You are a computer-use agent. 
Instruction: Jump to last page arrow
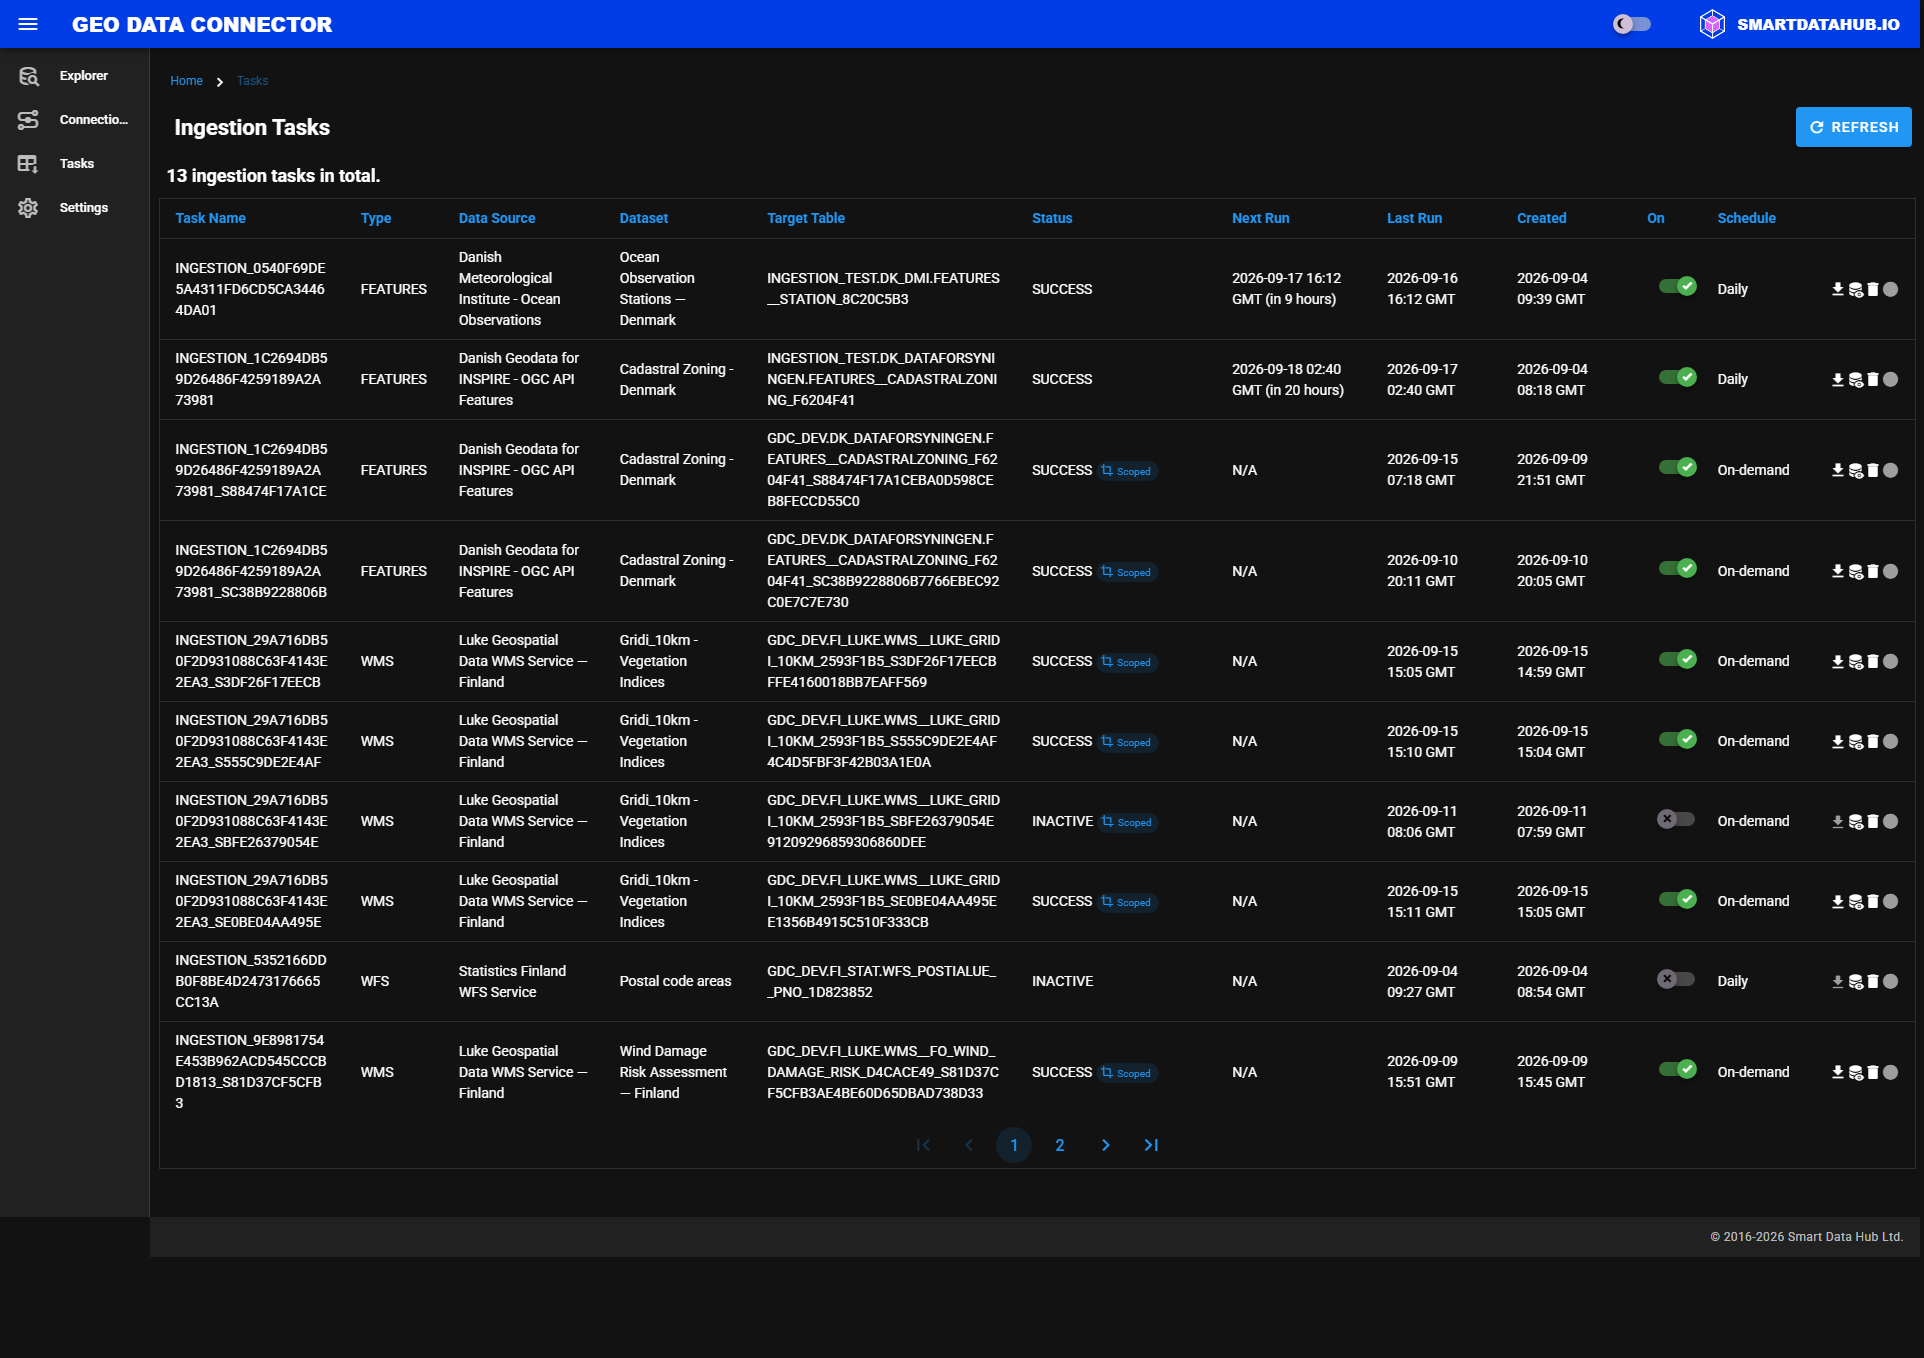pos(1151,1145)
